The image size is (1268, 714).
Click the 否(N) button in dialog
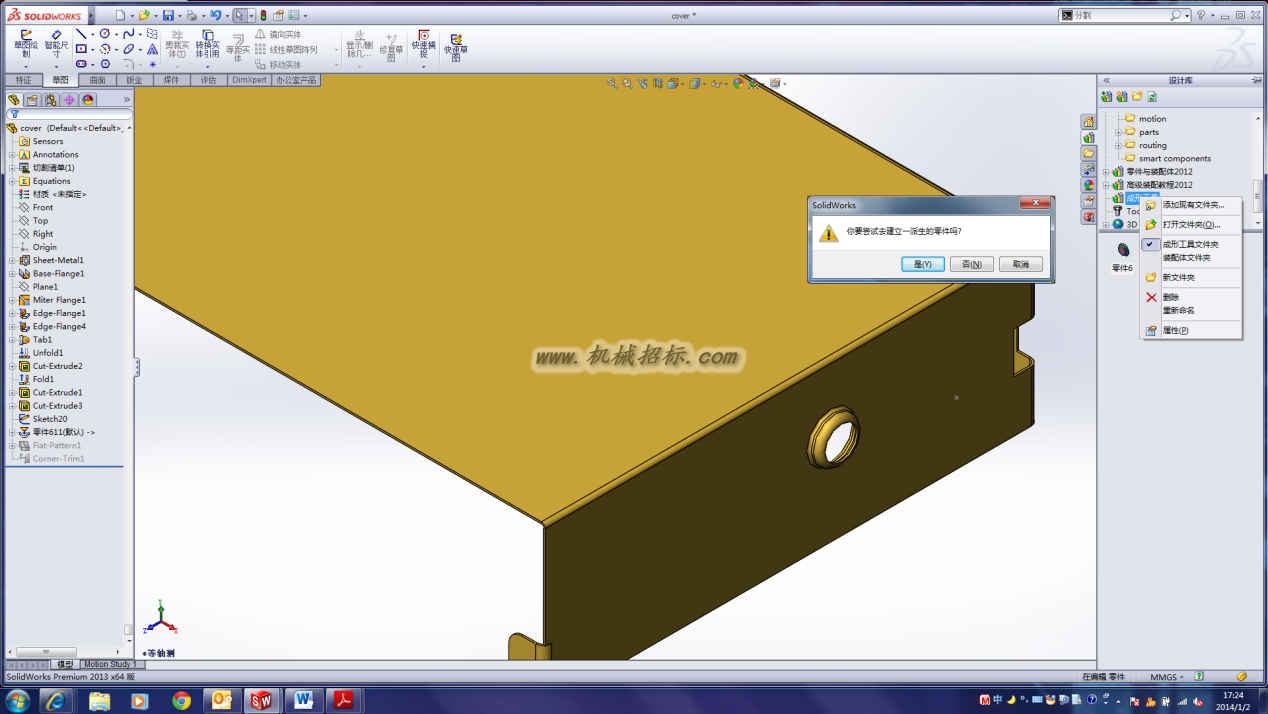[971, 264]
